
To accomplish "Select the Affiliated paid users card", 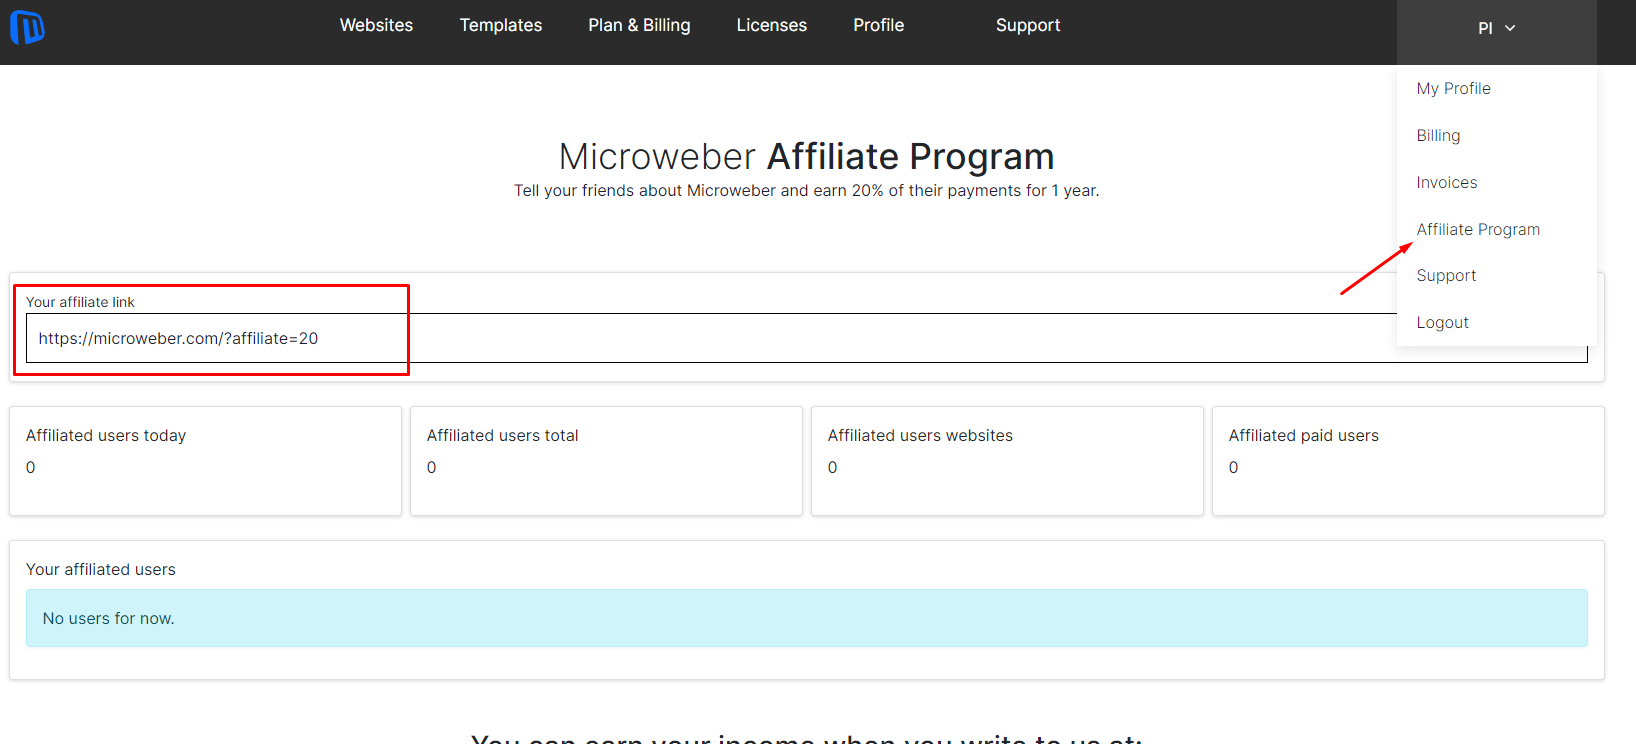I will [x=1408, y=460].
